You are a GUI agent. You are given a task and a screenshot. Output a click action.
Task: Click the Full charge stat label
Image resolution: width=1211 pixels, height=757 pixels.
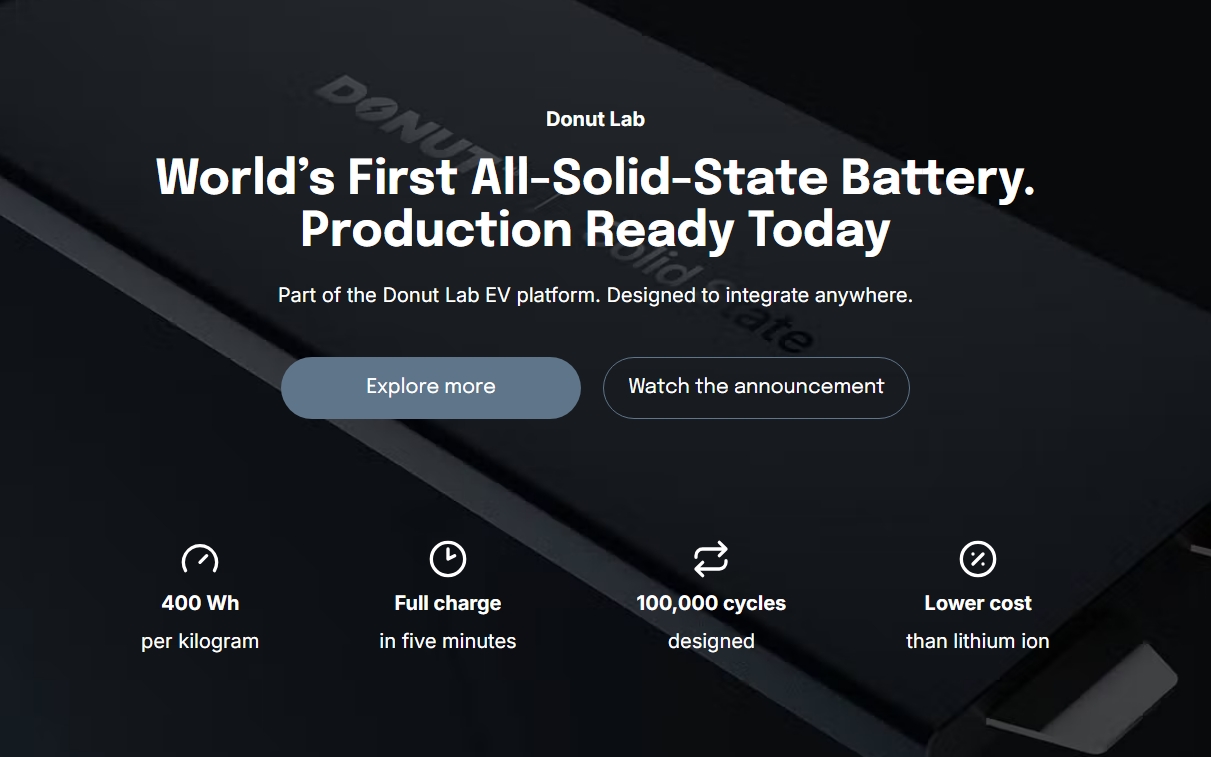tap(448, 603)
